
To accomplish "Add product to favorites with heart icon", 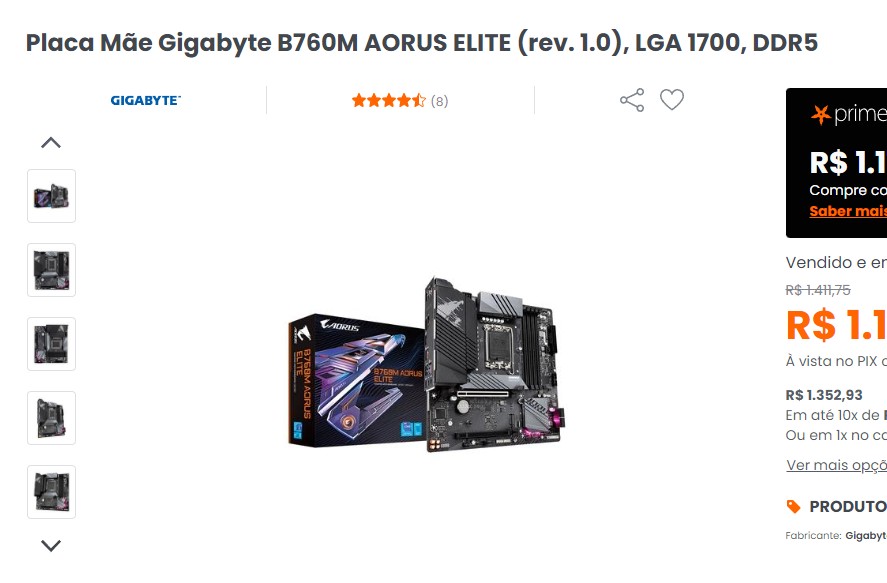I will pyautogui.click(x=672, y=100).
